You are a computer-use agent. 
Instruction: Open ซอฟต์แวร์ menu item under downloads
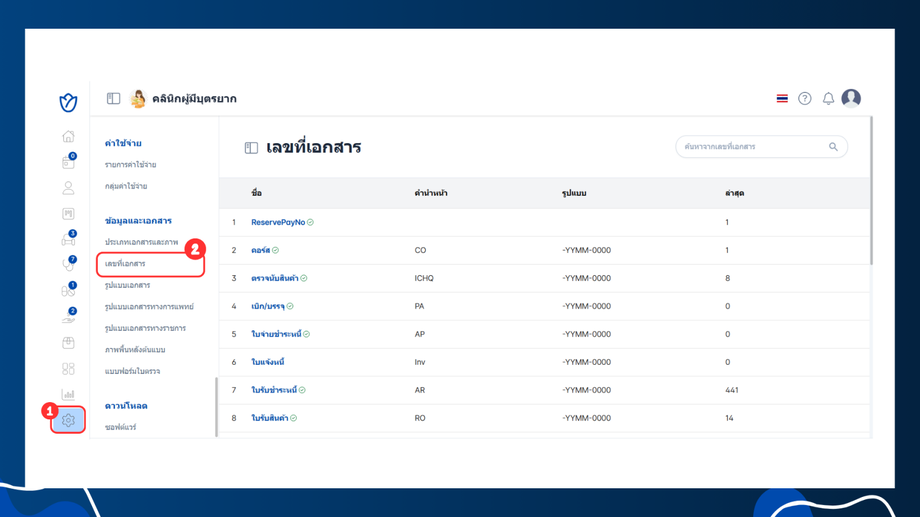click(x=120, y=427)
